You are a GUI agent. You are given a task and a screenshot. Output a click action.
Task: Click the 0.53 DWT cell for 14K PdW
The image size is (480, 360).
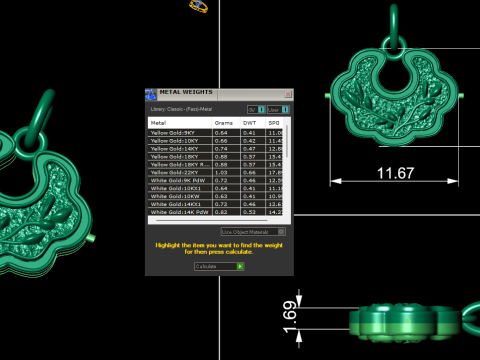[x=253, y=212]
